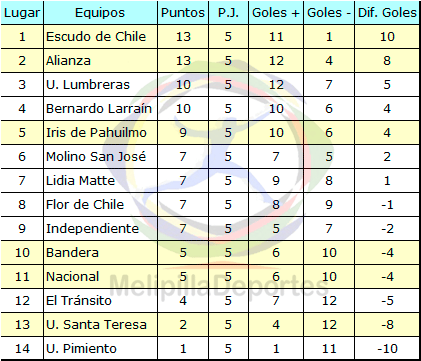
Task: Select the U. Santa Teresa cell
Action: (100, 325)
